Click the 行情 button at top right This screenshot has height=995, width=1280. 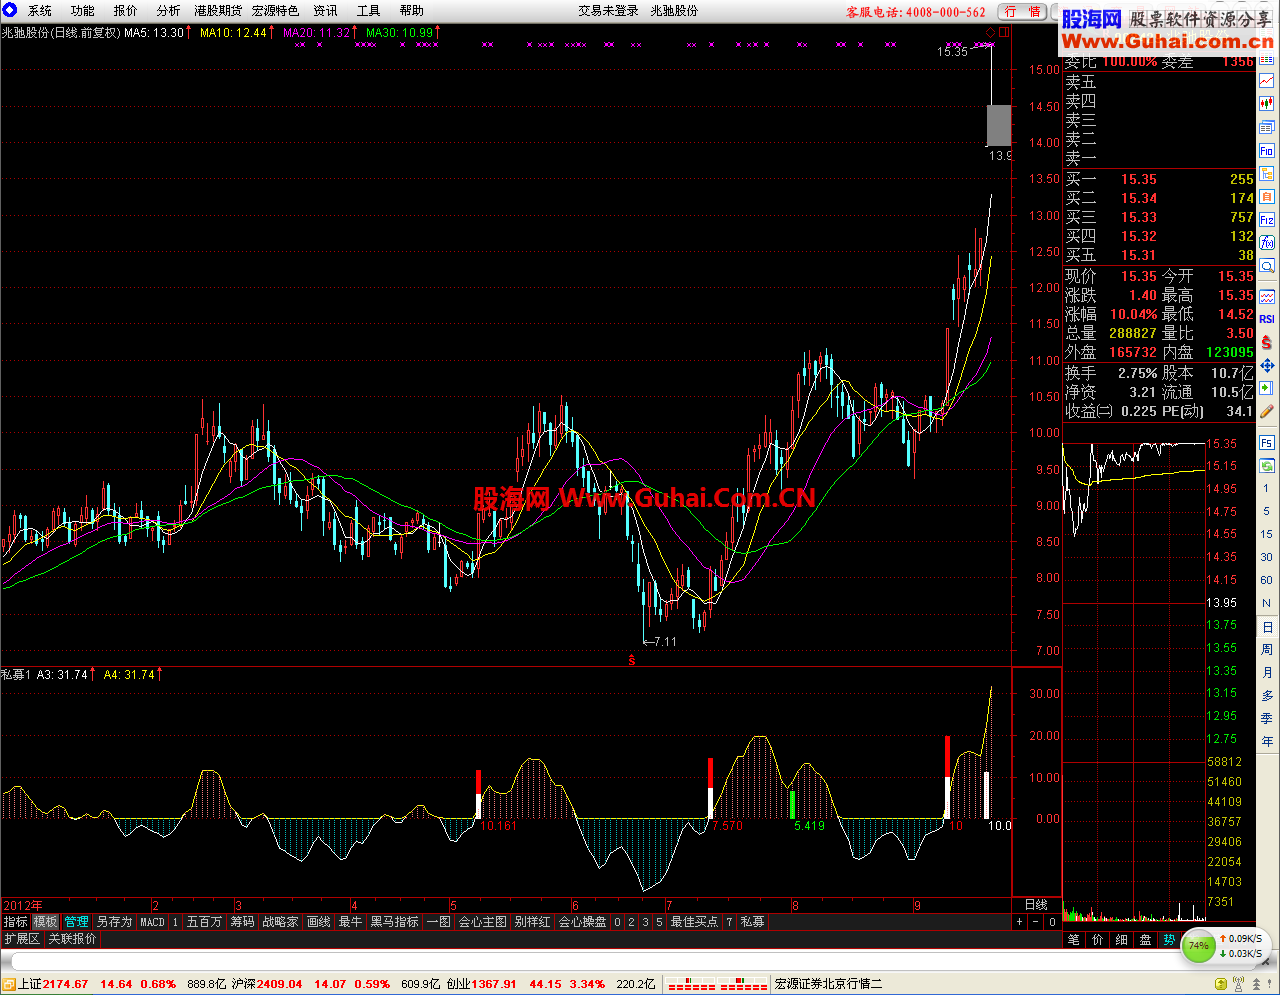tap(1023, 12)
